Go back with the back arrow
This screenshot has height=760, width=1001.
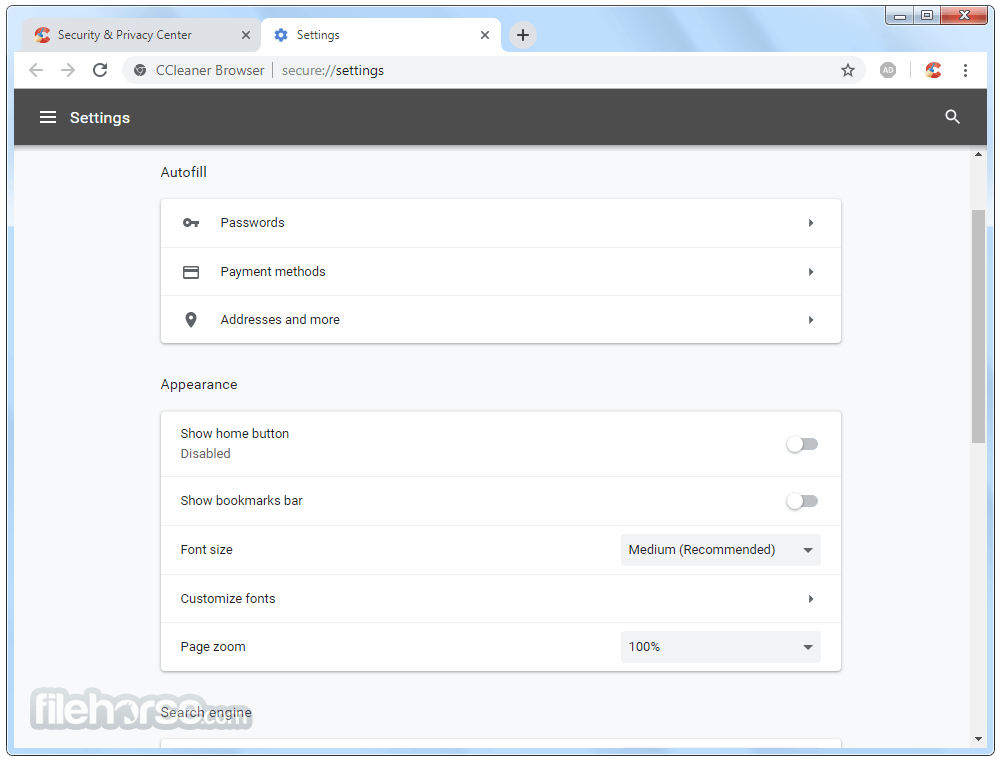[36, 70]
